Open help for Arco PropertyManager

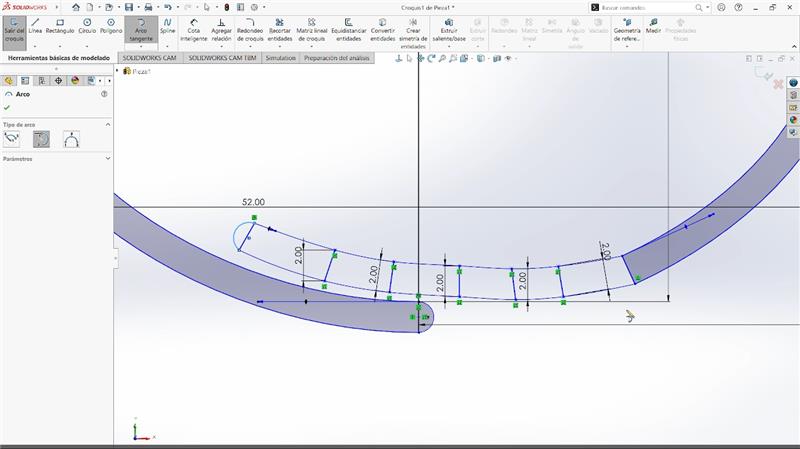tap(104, 94)
